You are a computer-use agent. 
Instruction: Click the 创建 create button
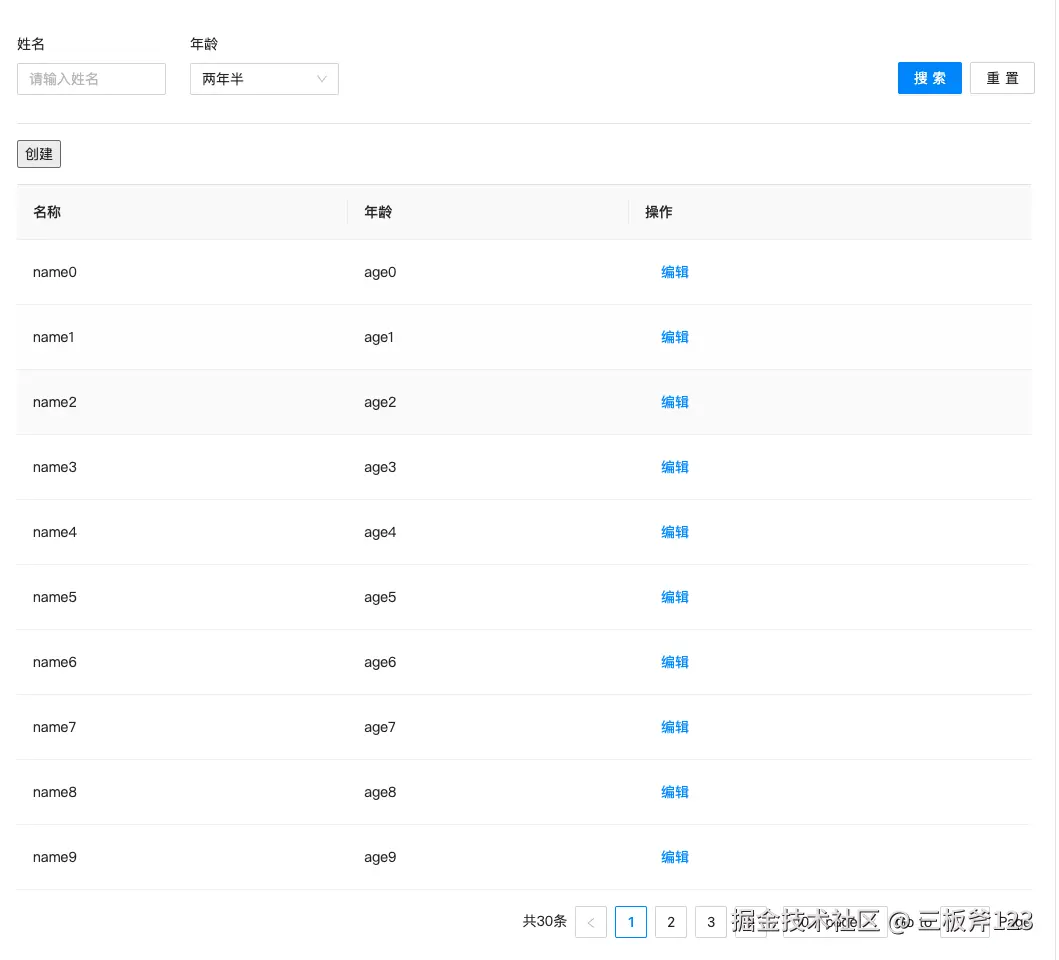39,154
